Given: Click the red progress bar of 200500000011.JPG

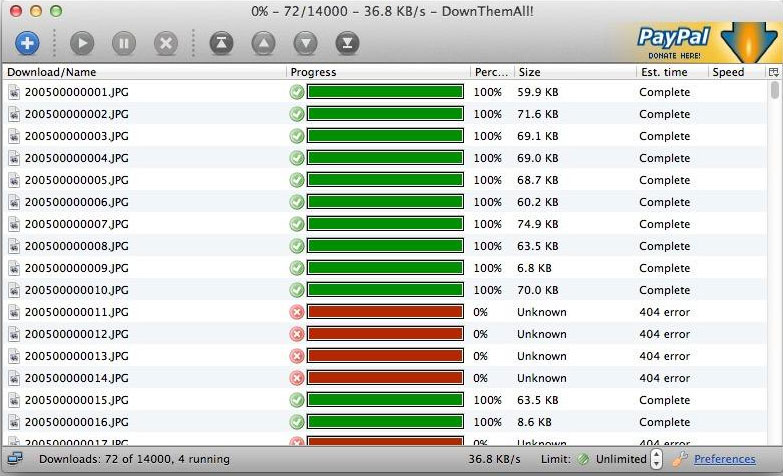Looking at the screenshot, I should [x=385, y=312].
